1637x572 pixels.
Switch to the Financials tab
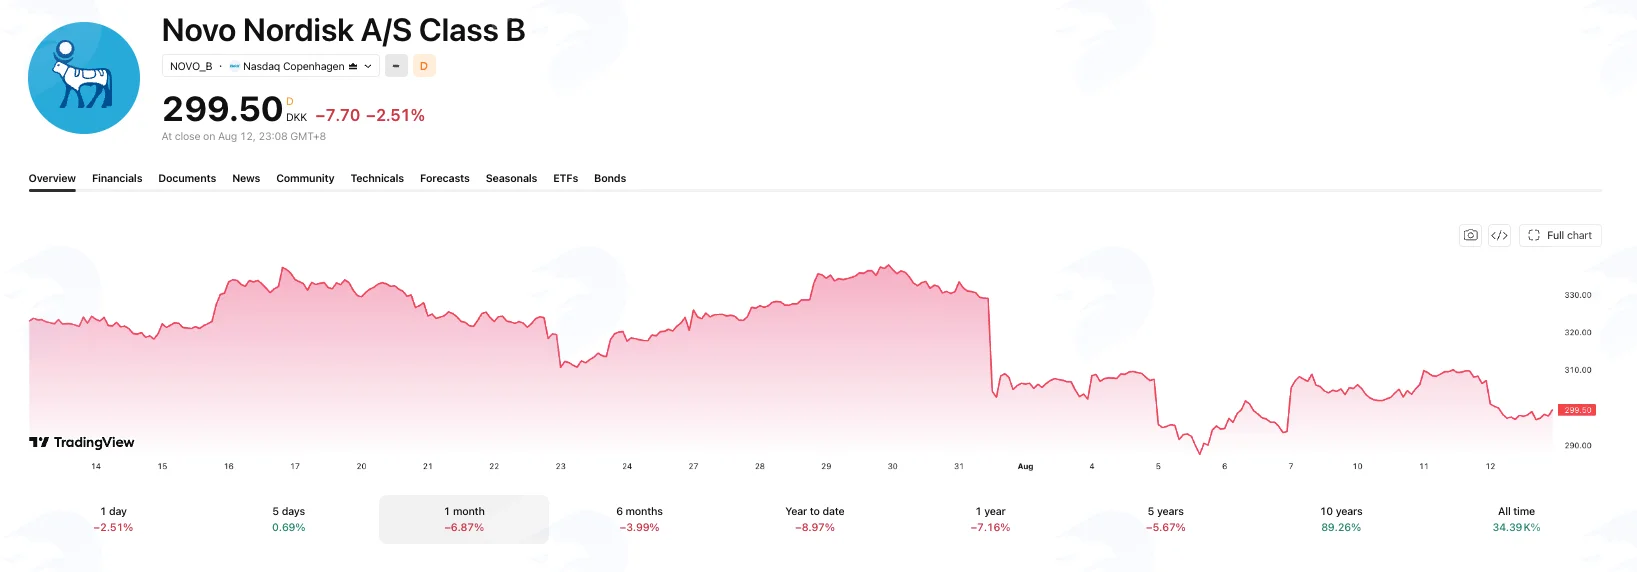coord(117,178)
